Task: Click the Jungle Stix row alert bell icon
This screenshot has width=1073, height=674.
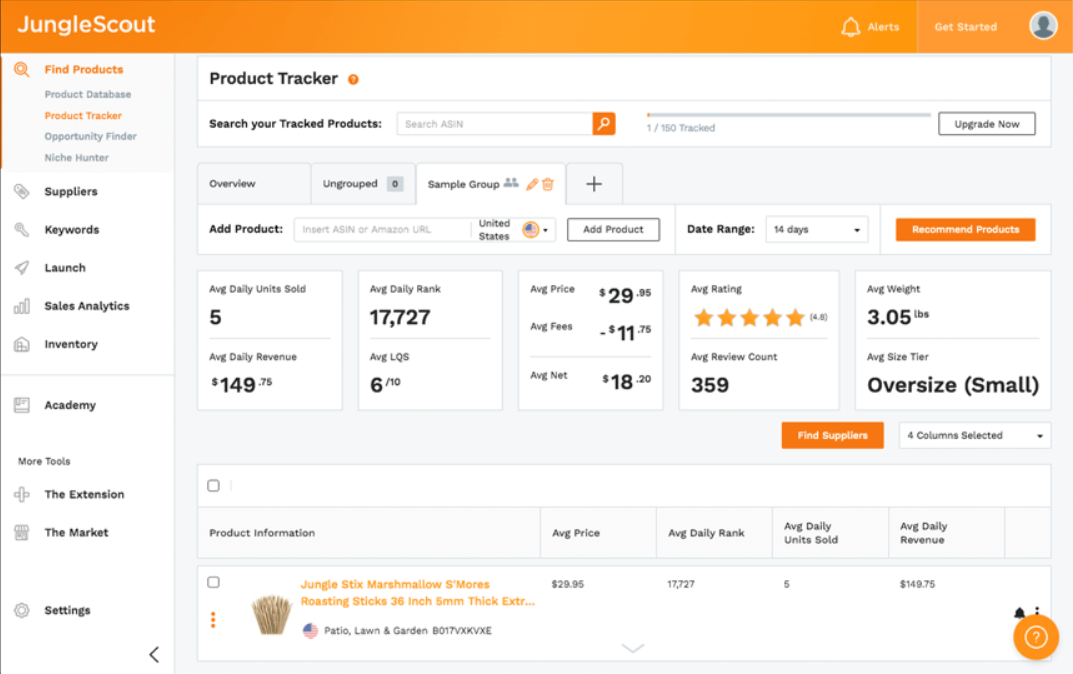Action: pyautogui.click(x=1019, y=613)
